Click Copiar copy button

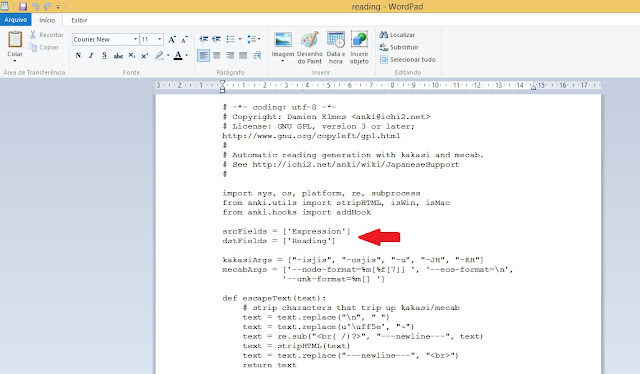click(44, 47)
